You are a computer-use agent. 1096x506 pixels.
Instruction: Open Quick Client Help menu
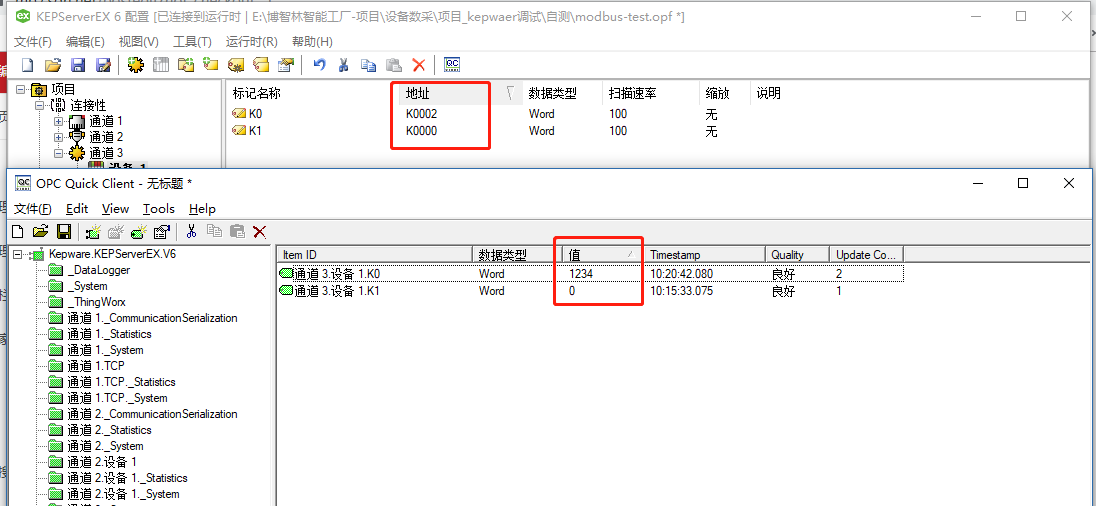(202, 208)
